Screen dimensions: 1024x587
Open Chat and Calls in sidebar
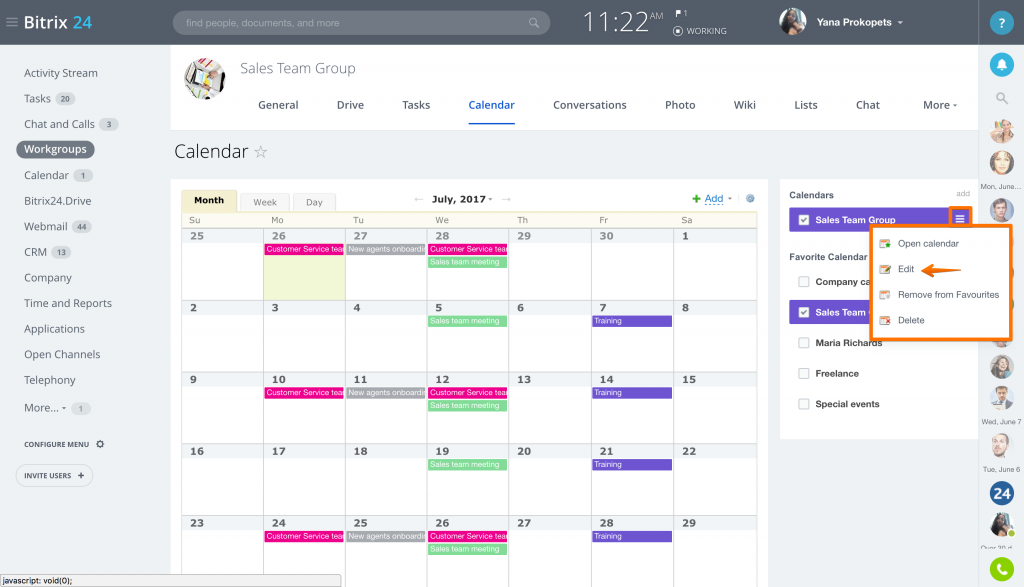pos(59,124)
